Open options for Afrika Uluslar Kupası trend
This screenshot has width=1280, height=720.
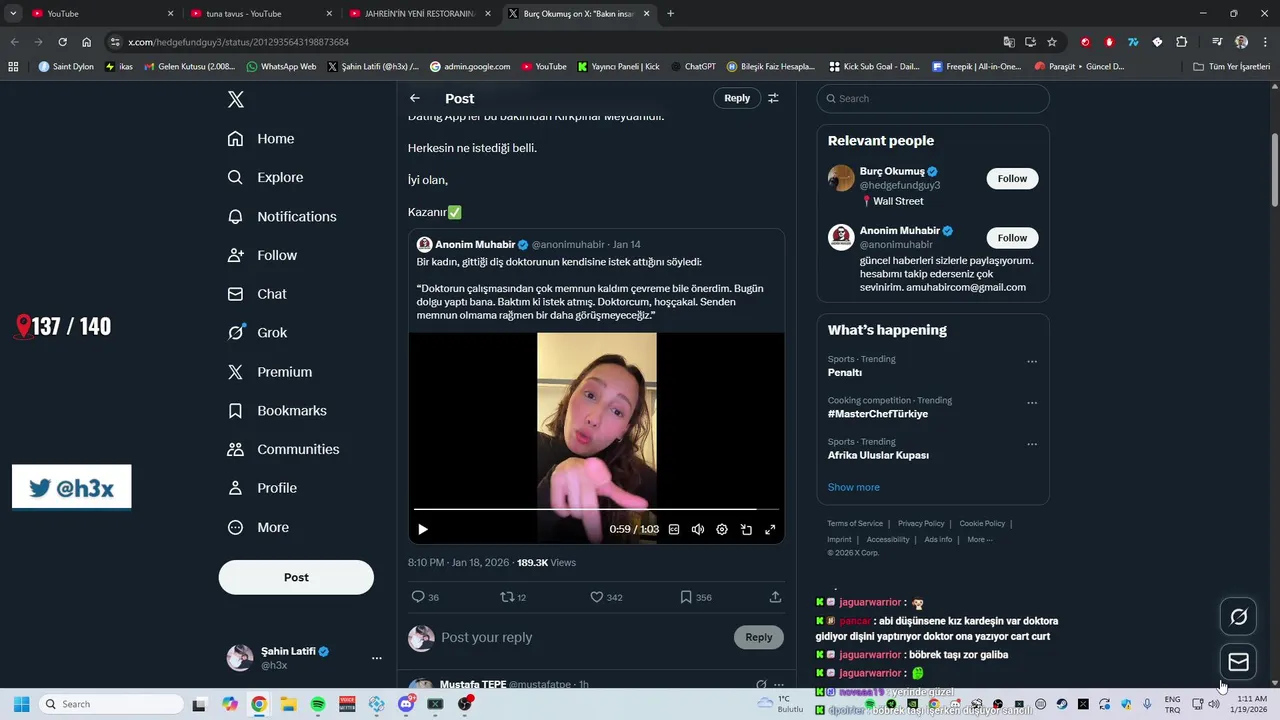(1032, 444)
